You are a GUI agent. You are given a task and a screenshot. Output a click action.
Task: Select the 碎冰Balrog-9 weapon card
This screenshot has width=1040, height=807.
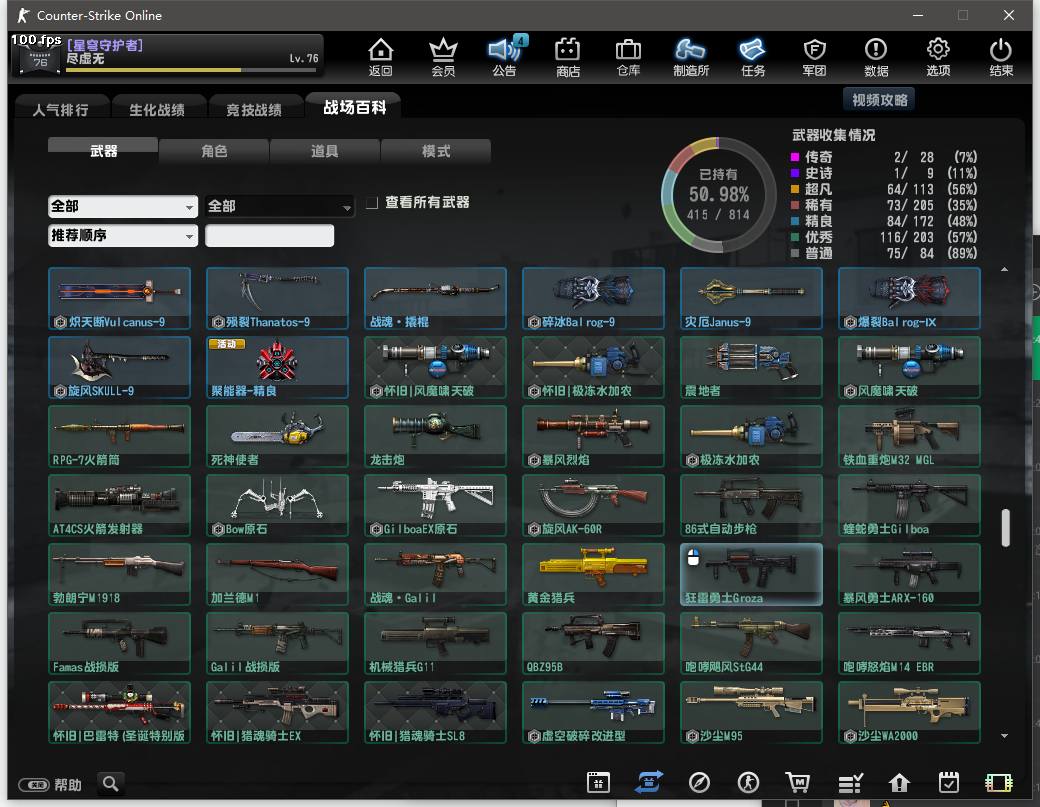593,298
